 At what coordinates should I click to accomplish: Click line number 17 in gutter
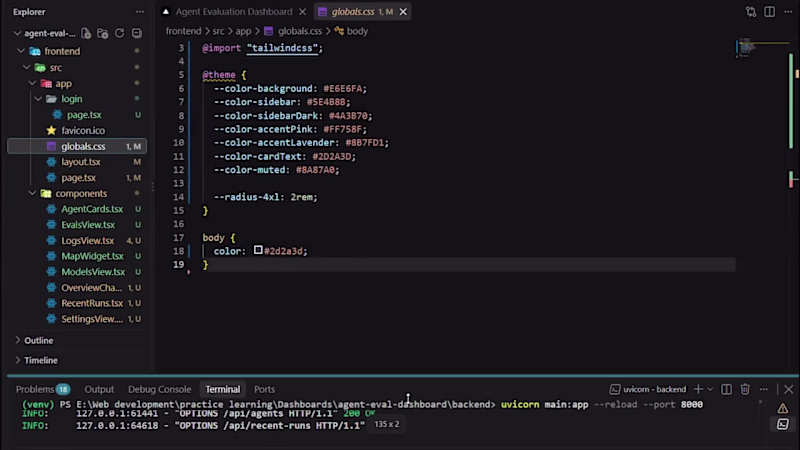click(178, 238)
